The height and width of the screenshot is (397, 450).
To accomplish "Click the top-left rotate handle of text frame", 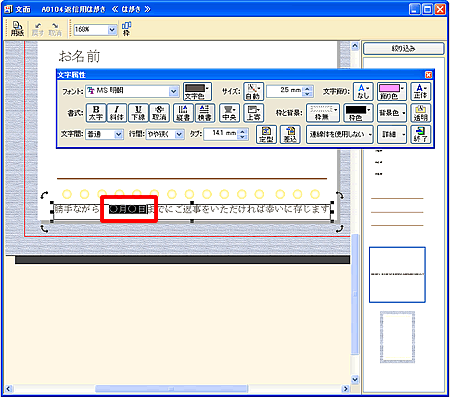I will pos(44,195).
